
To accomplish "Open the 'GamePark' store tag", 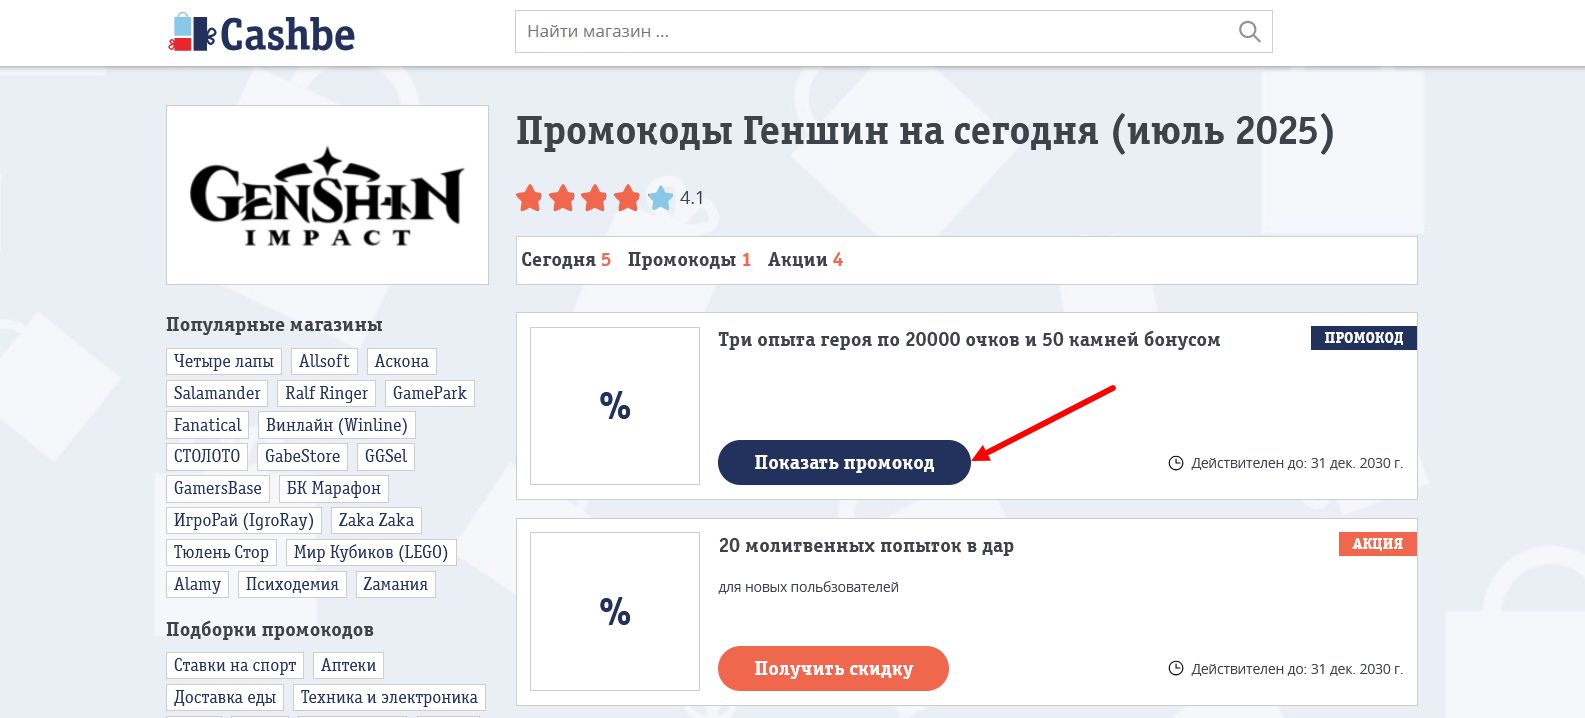I will pos(430,393).
